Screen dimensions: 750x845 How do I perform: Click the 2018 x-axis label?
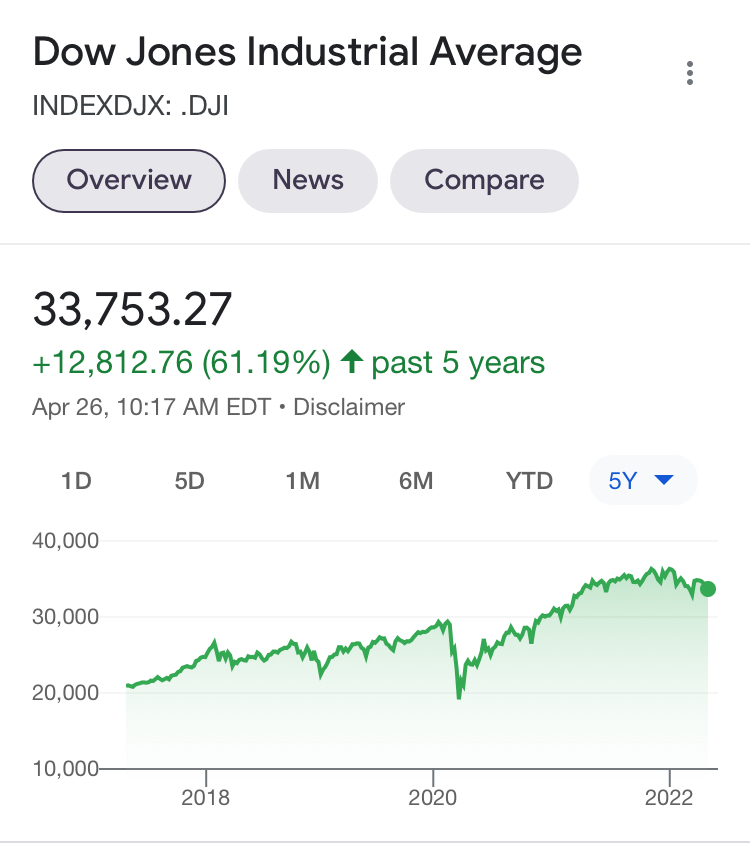click(205, 797)
